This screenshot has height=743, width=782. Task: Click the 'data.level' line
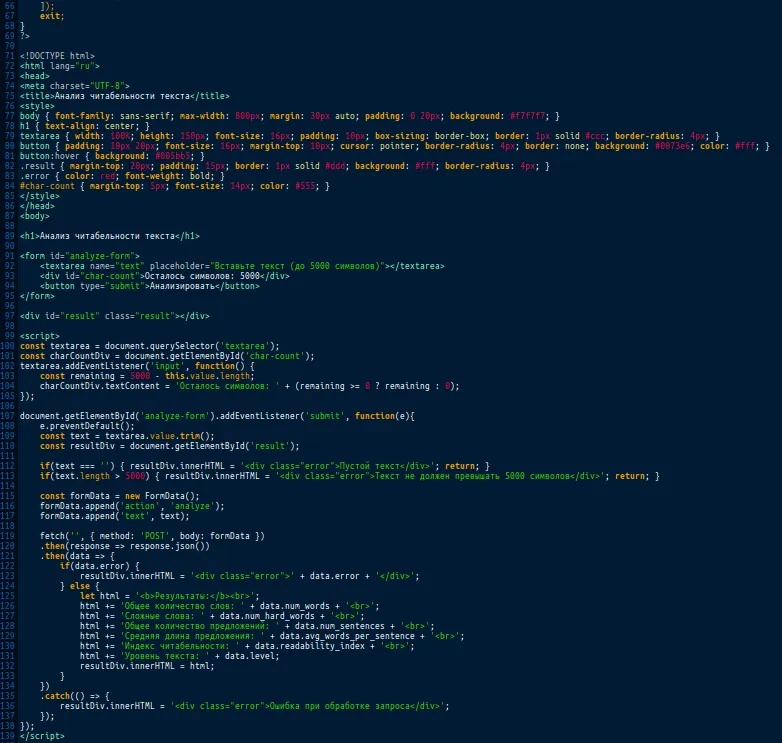tap(180, 656)
